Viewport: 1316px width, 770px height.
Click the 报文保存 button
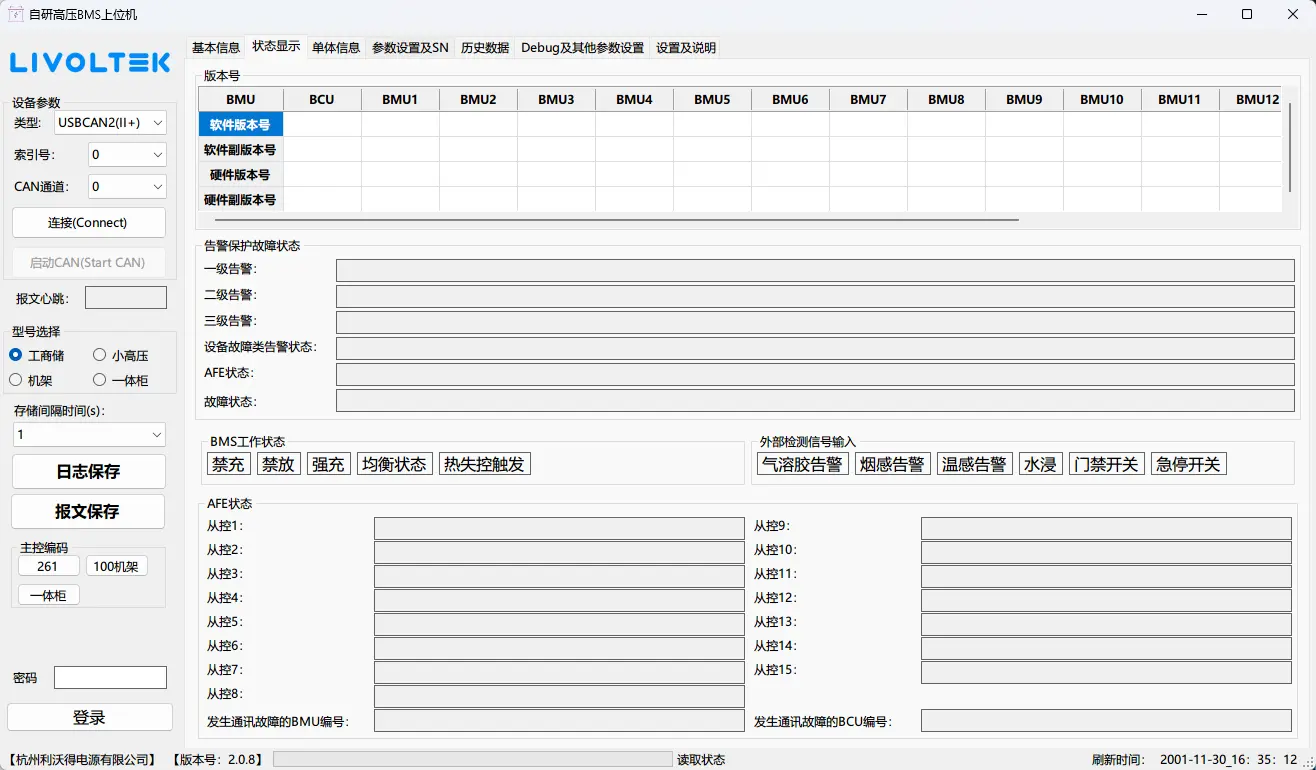88,511
